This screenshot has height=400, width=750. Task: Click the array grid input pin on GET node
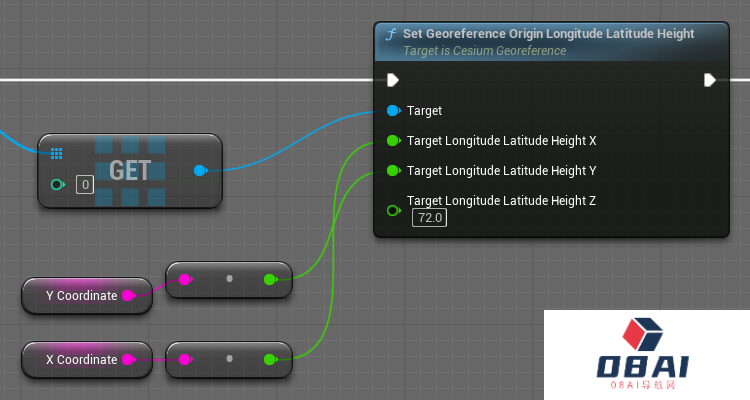[57, 153]
